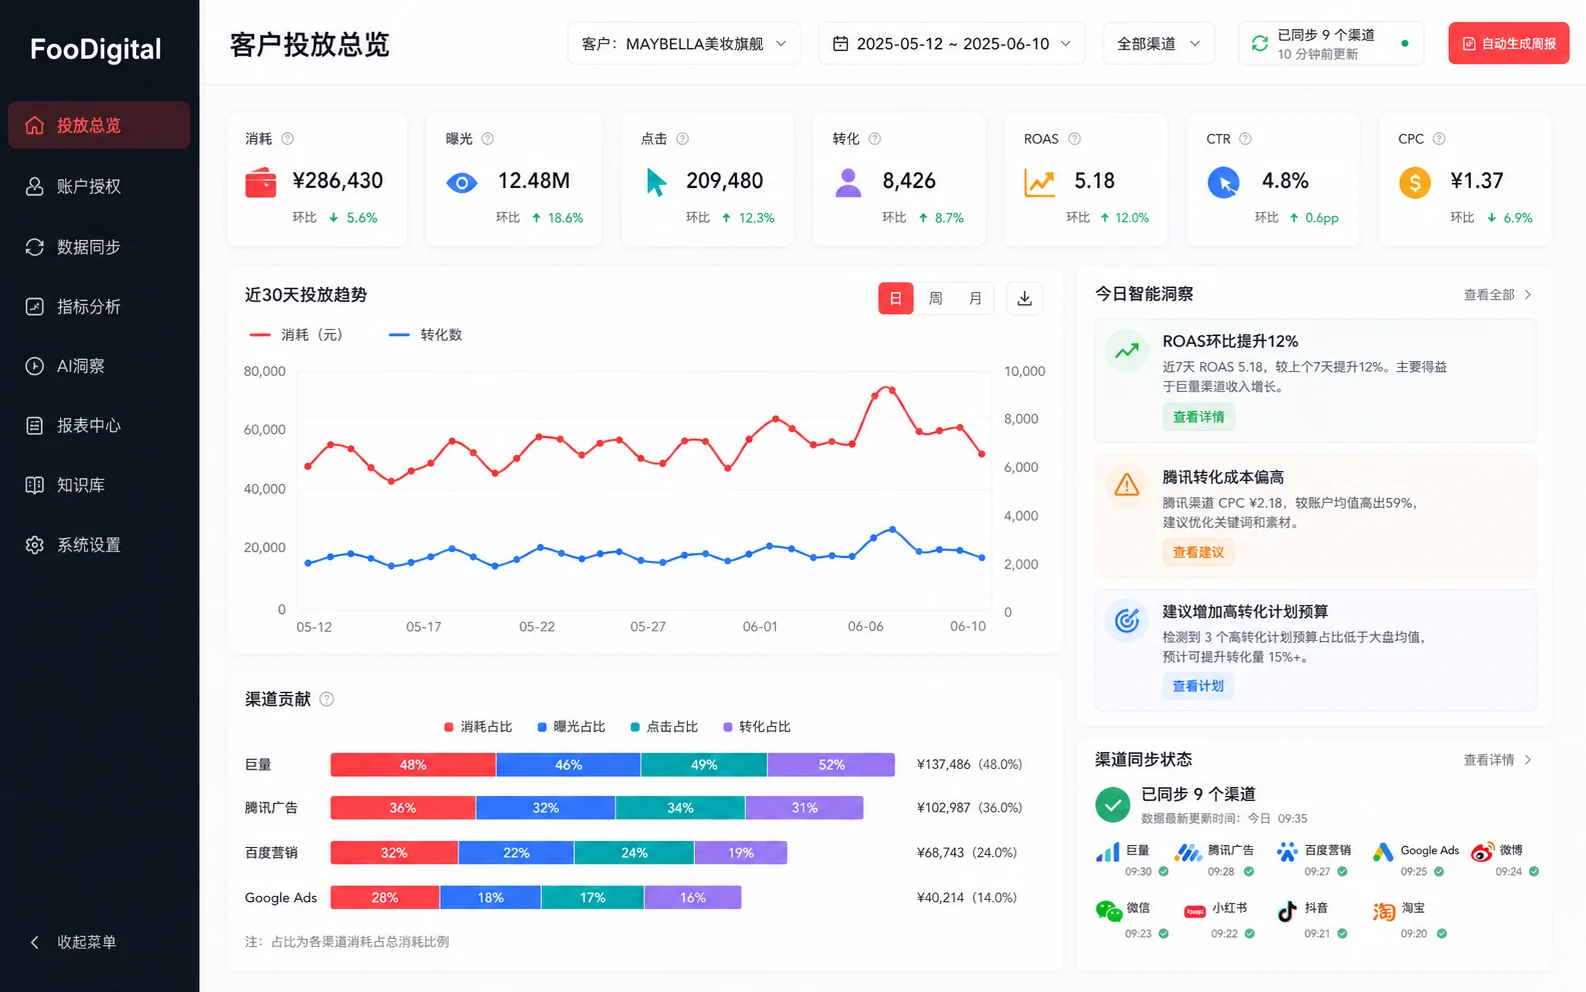Open 账户授权 in sidebar

coord(99,186)
